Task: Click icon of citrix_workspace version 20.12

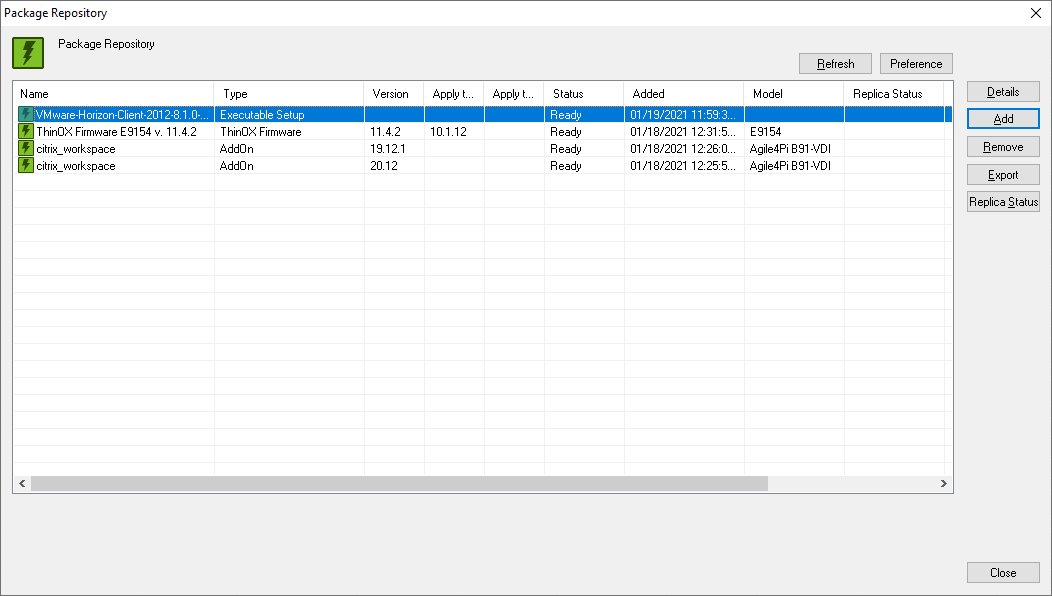Action: click(25, 165)
